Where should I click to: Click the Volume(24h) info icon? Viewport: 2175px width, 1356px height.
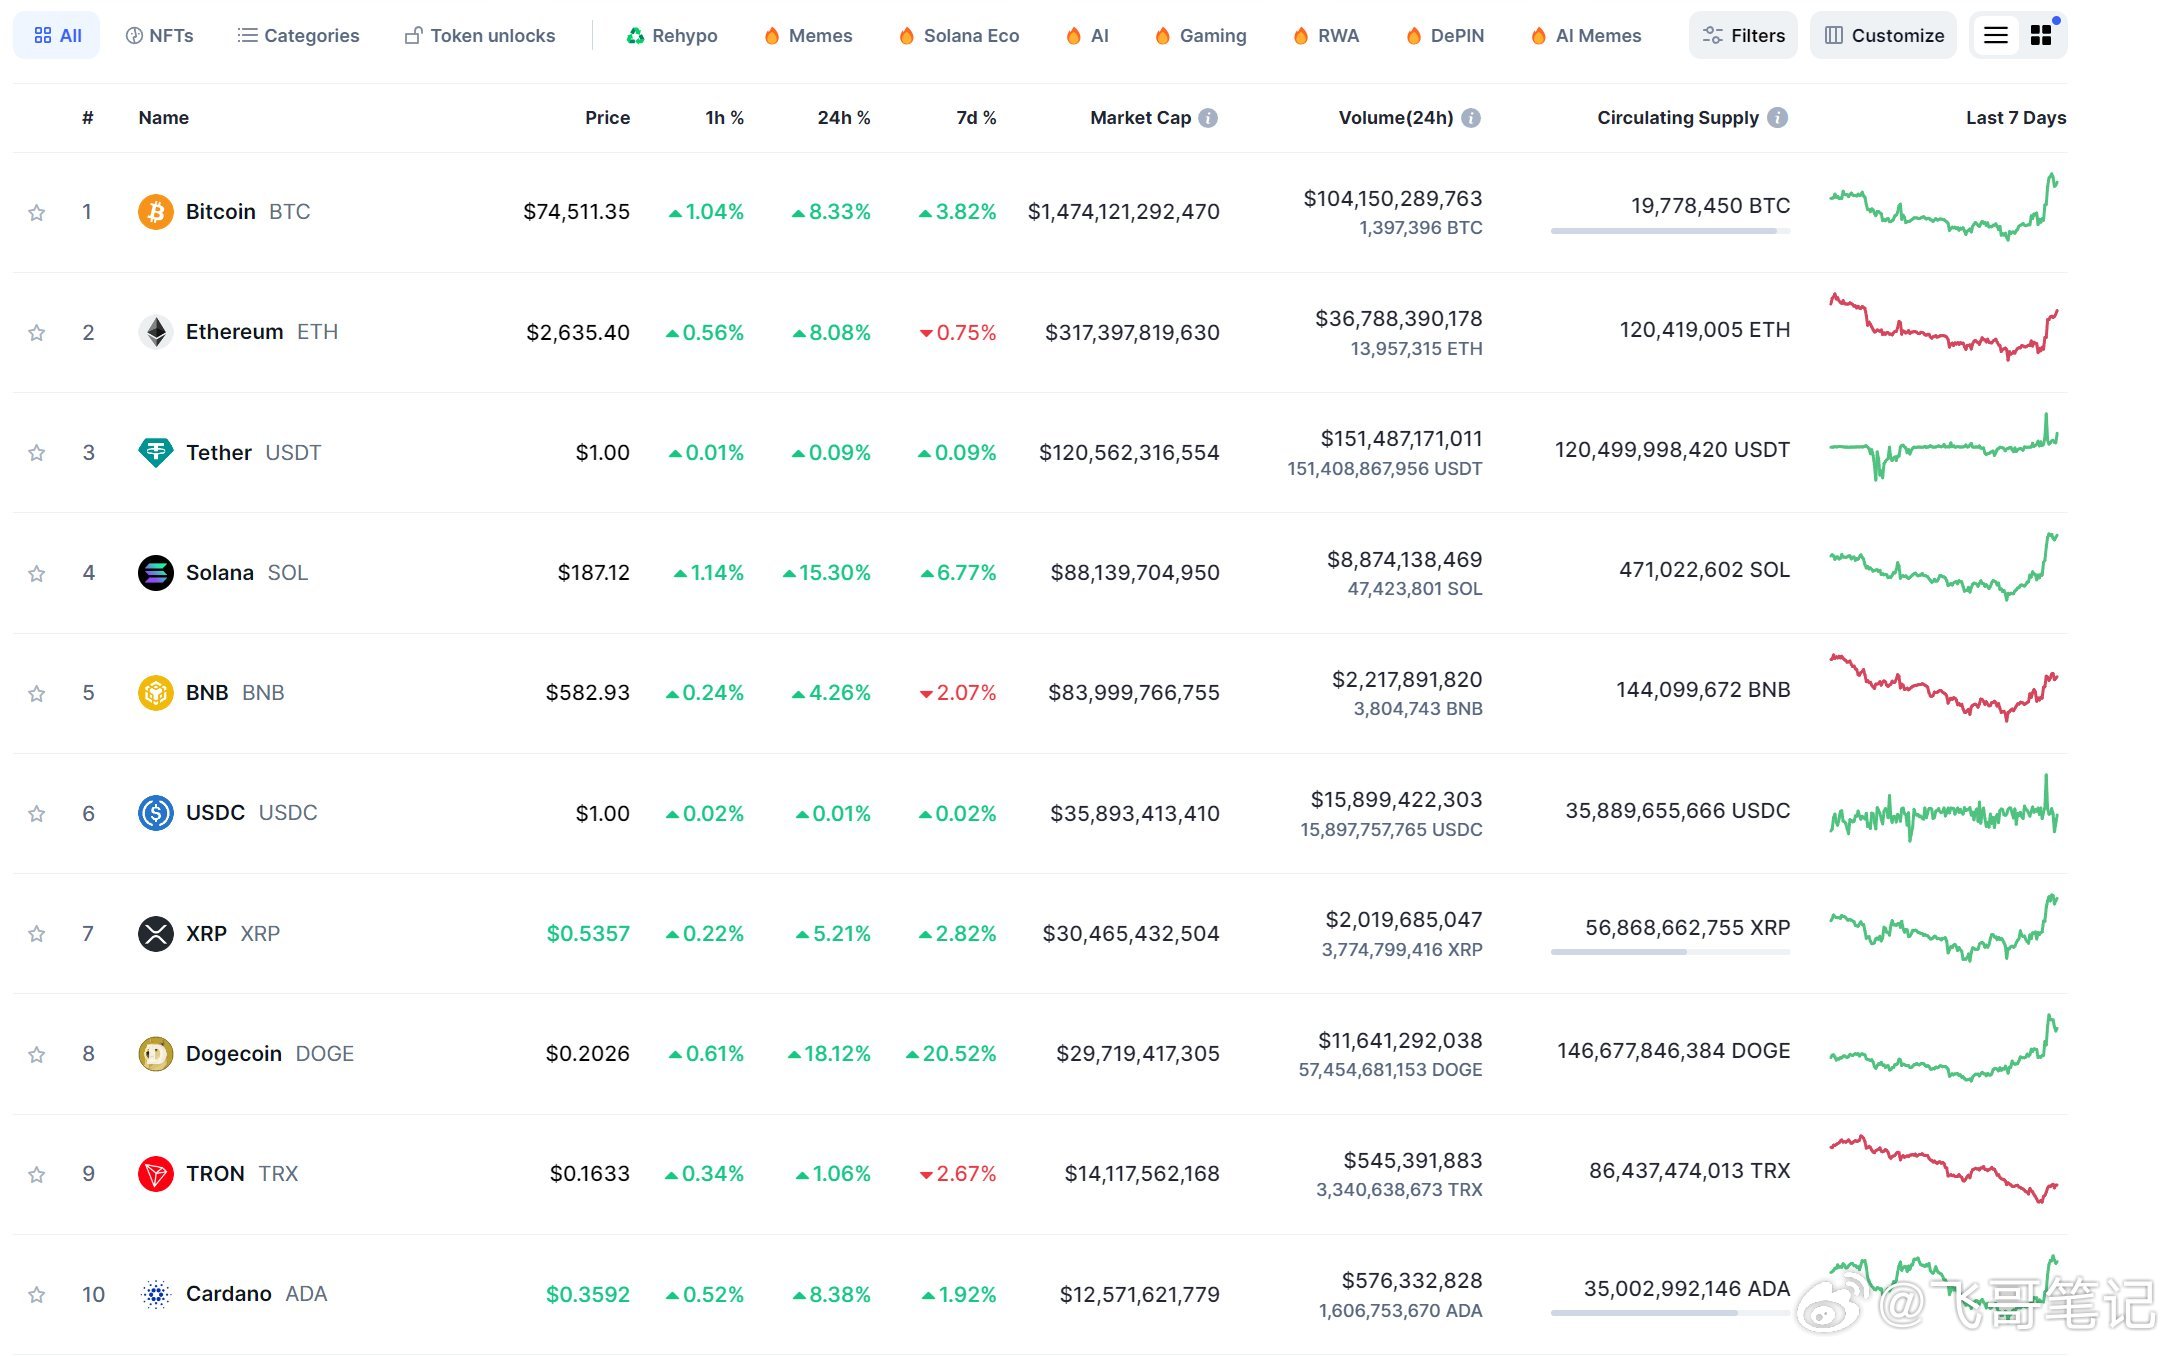(x=1471, y=118)
